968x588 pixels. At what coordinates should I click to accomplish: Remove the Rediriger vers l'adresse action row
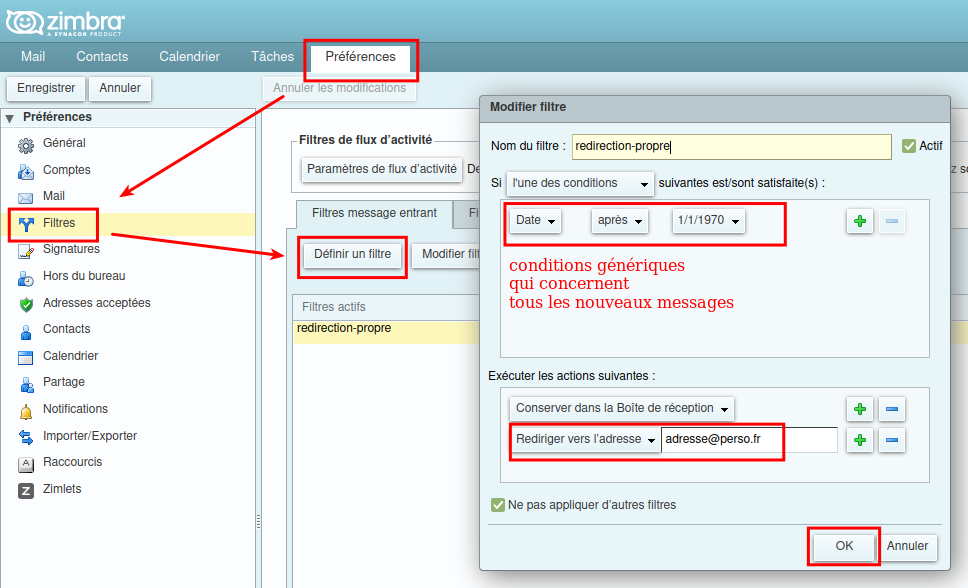[893, 440]
